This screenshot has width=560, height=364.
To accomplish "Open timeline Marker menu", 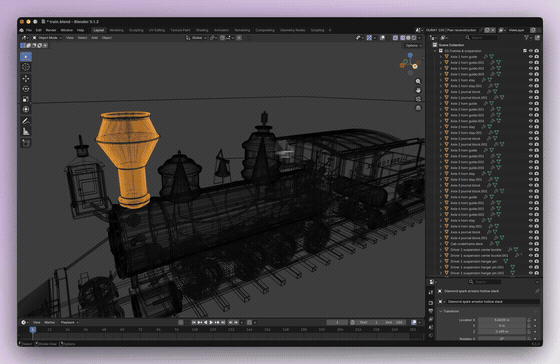I will pyautogui.click(x=49, y=322).
